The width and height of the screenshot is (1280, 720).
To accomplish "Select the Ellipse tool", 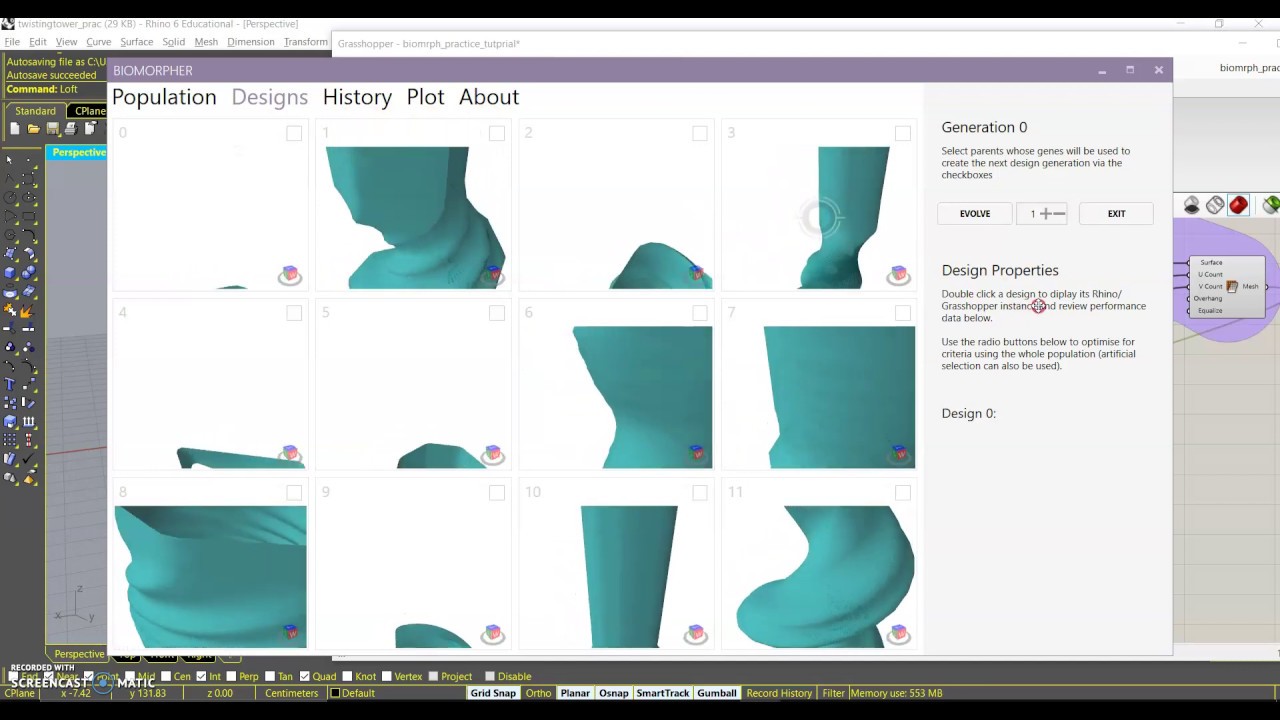I will point(28,197).
